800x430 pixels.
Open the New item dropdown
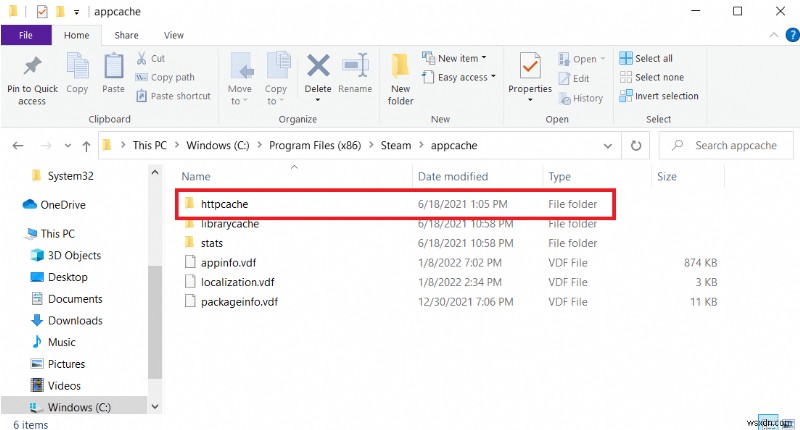pos(454,58)
